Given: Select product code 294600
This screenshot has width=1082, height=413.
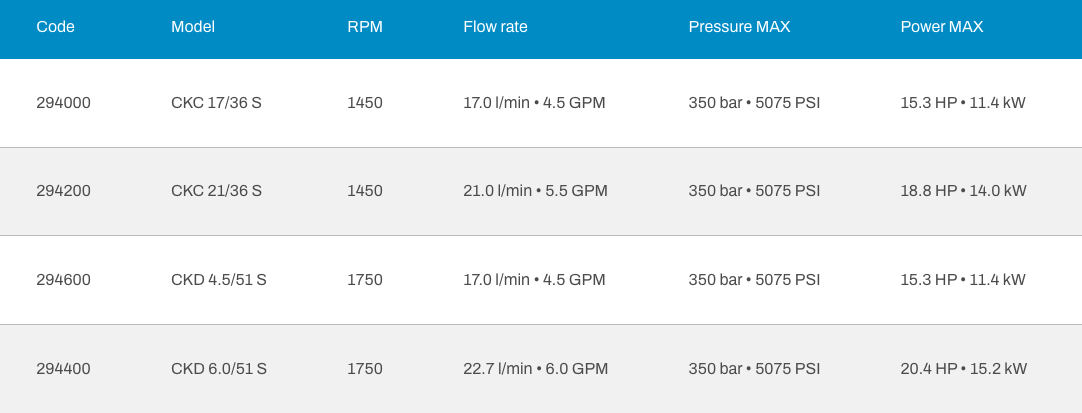Looking at the screenshot, I should point(63,280).
